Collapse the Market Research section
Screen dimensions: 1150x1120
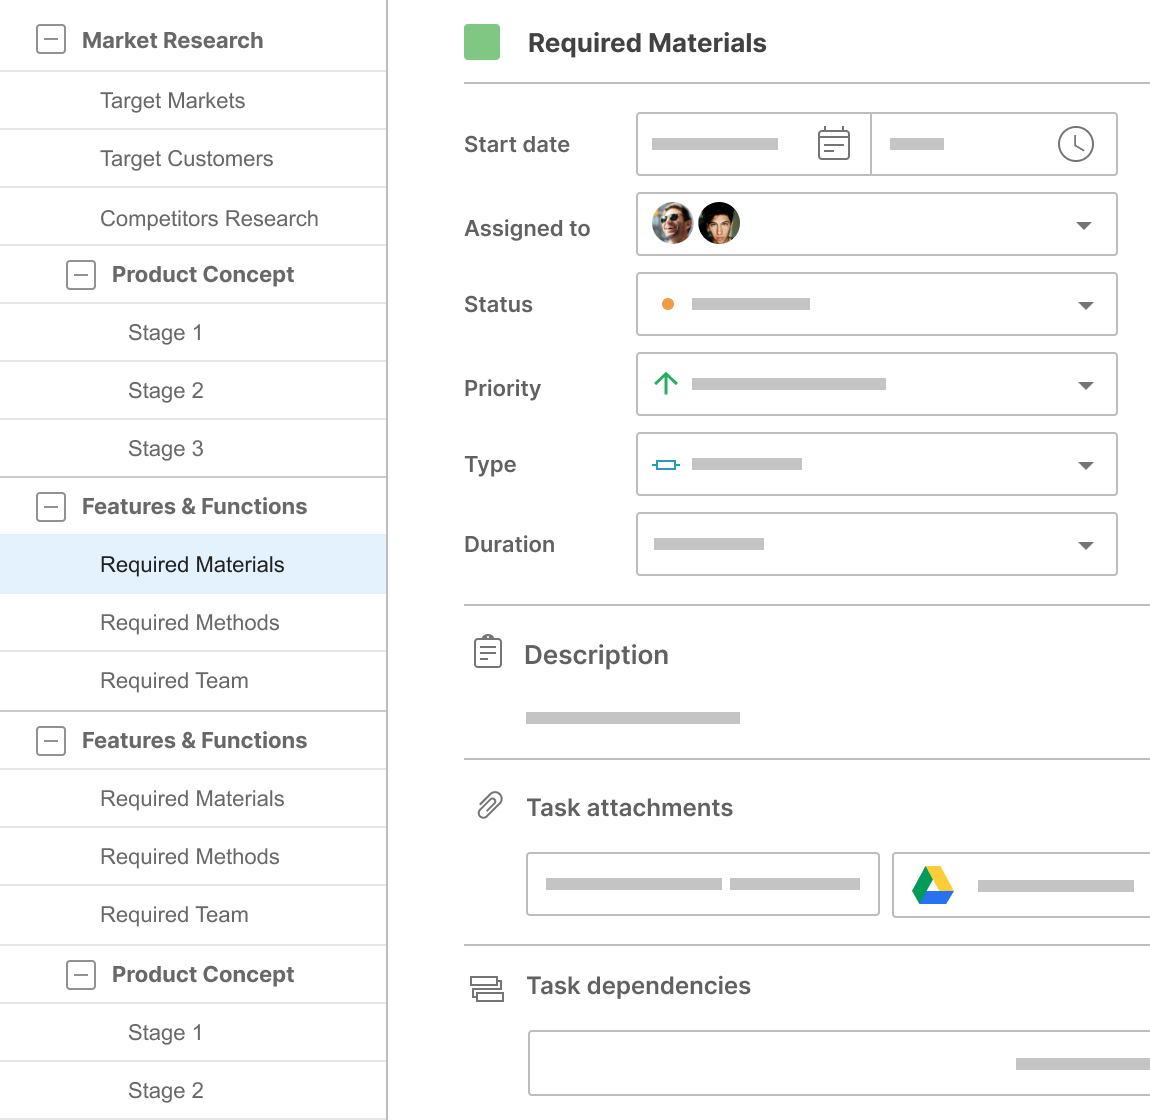[x=50, y=40]
